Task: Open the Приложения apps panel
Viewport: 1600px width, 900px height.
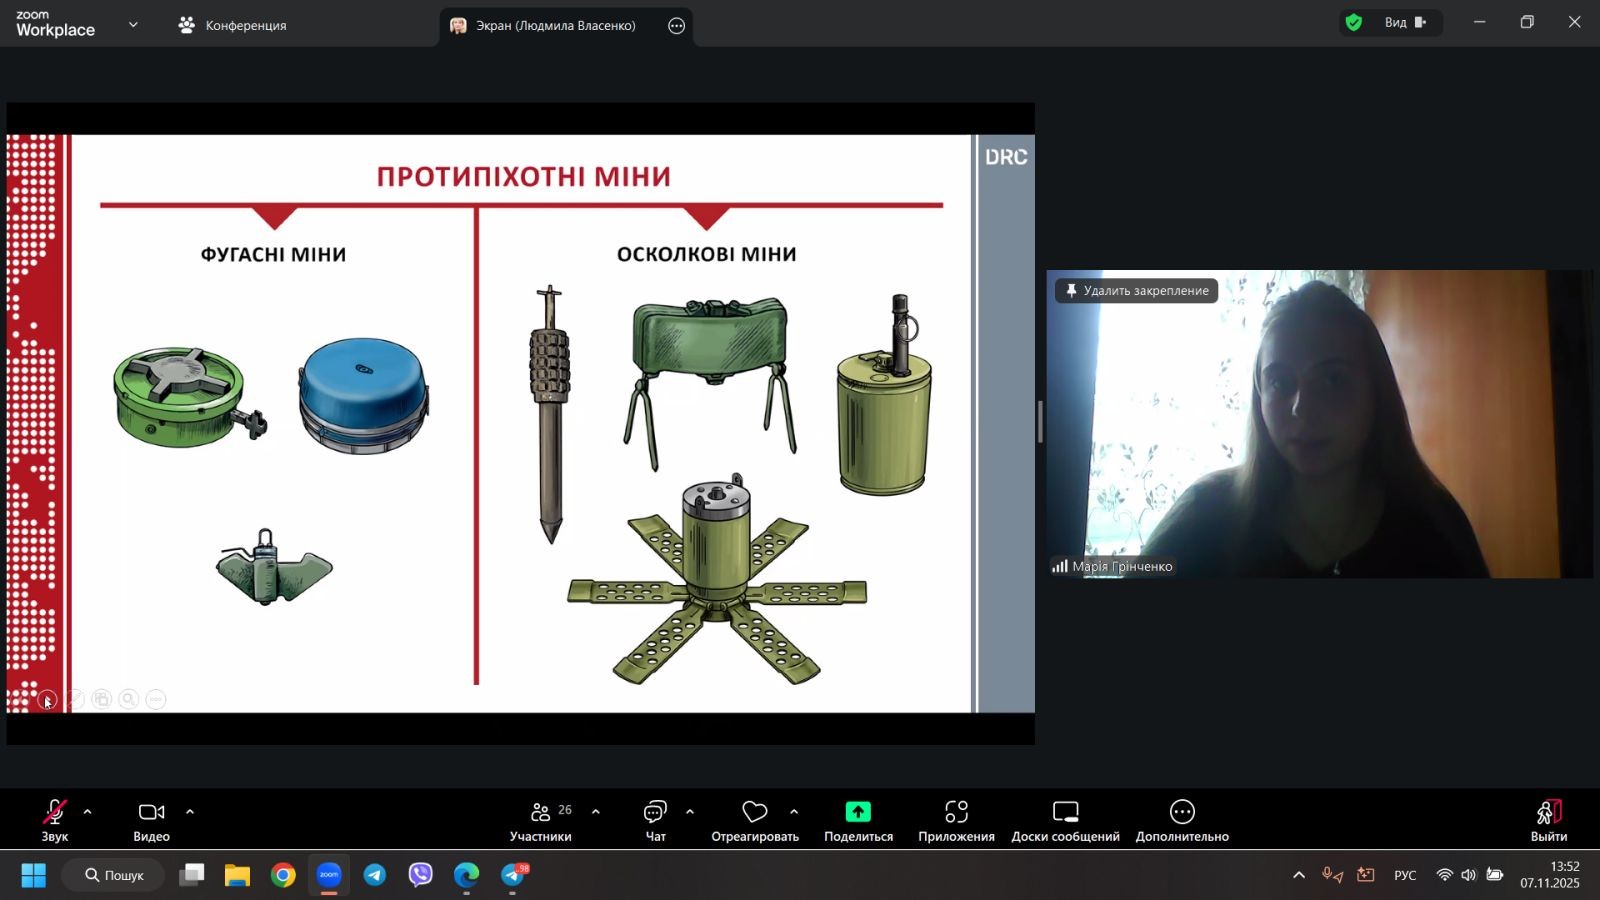Action: [x=956, y=819]
